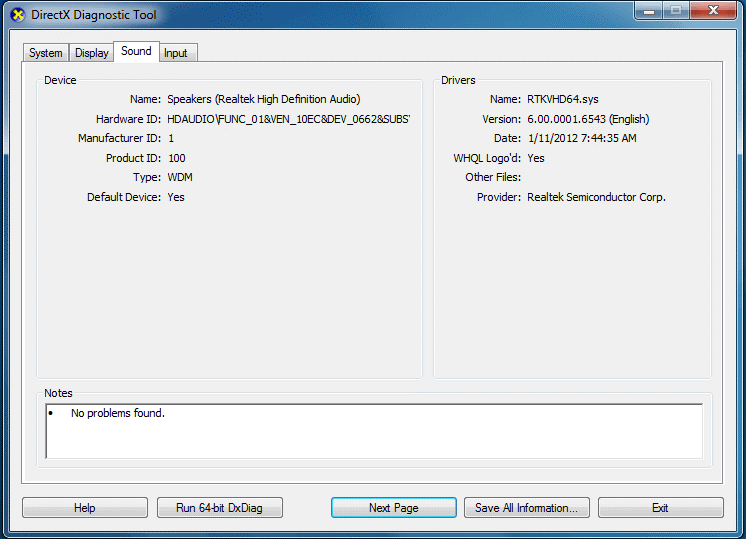Click provider Realtek Semiconductor Corp.
Screen dimensions: 746x539
pos(596,197)
